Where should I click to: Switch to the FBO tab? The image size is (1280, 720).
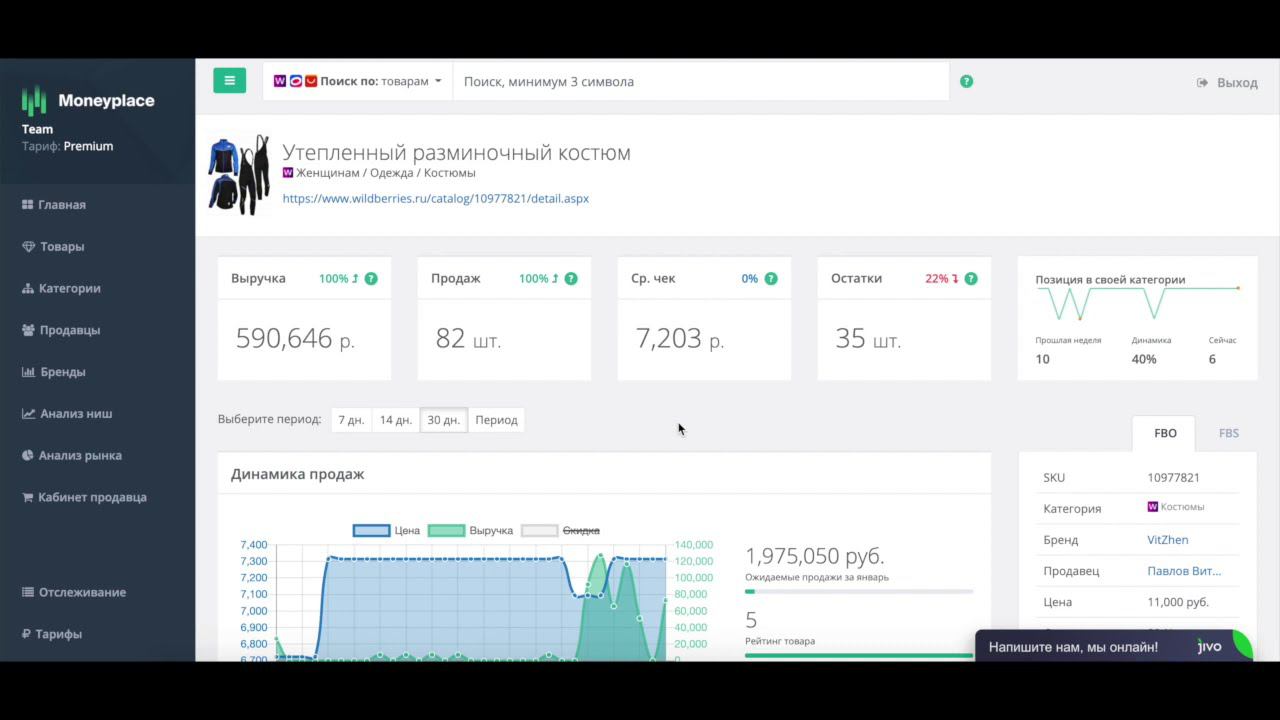(1165, 433)
